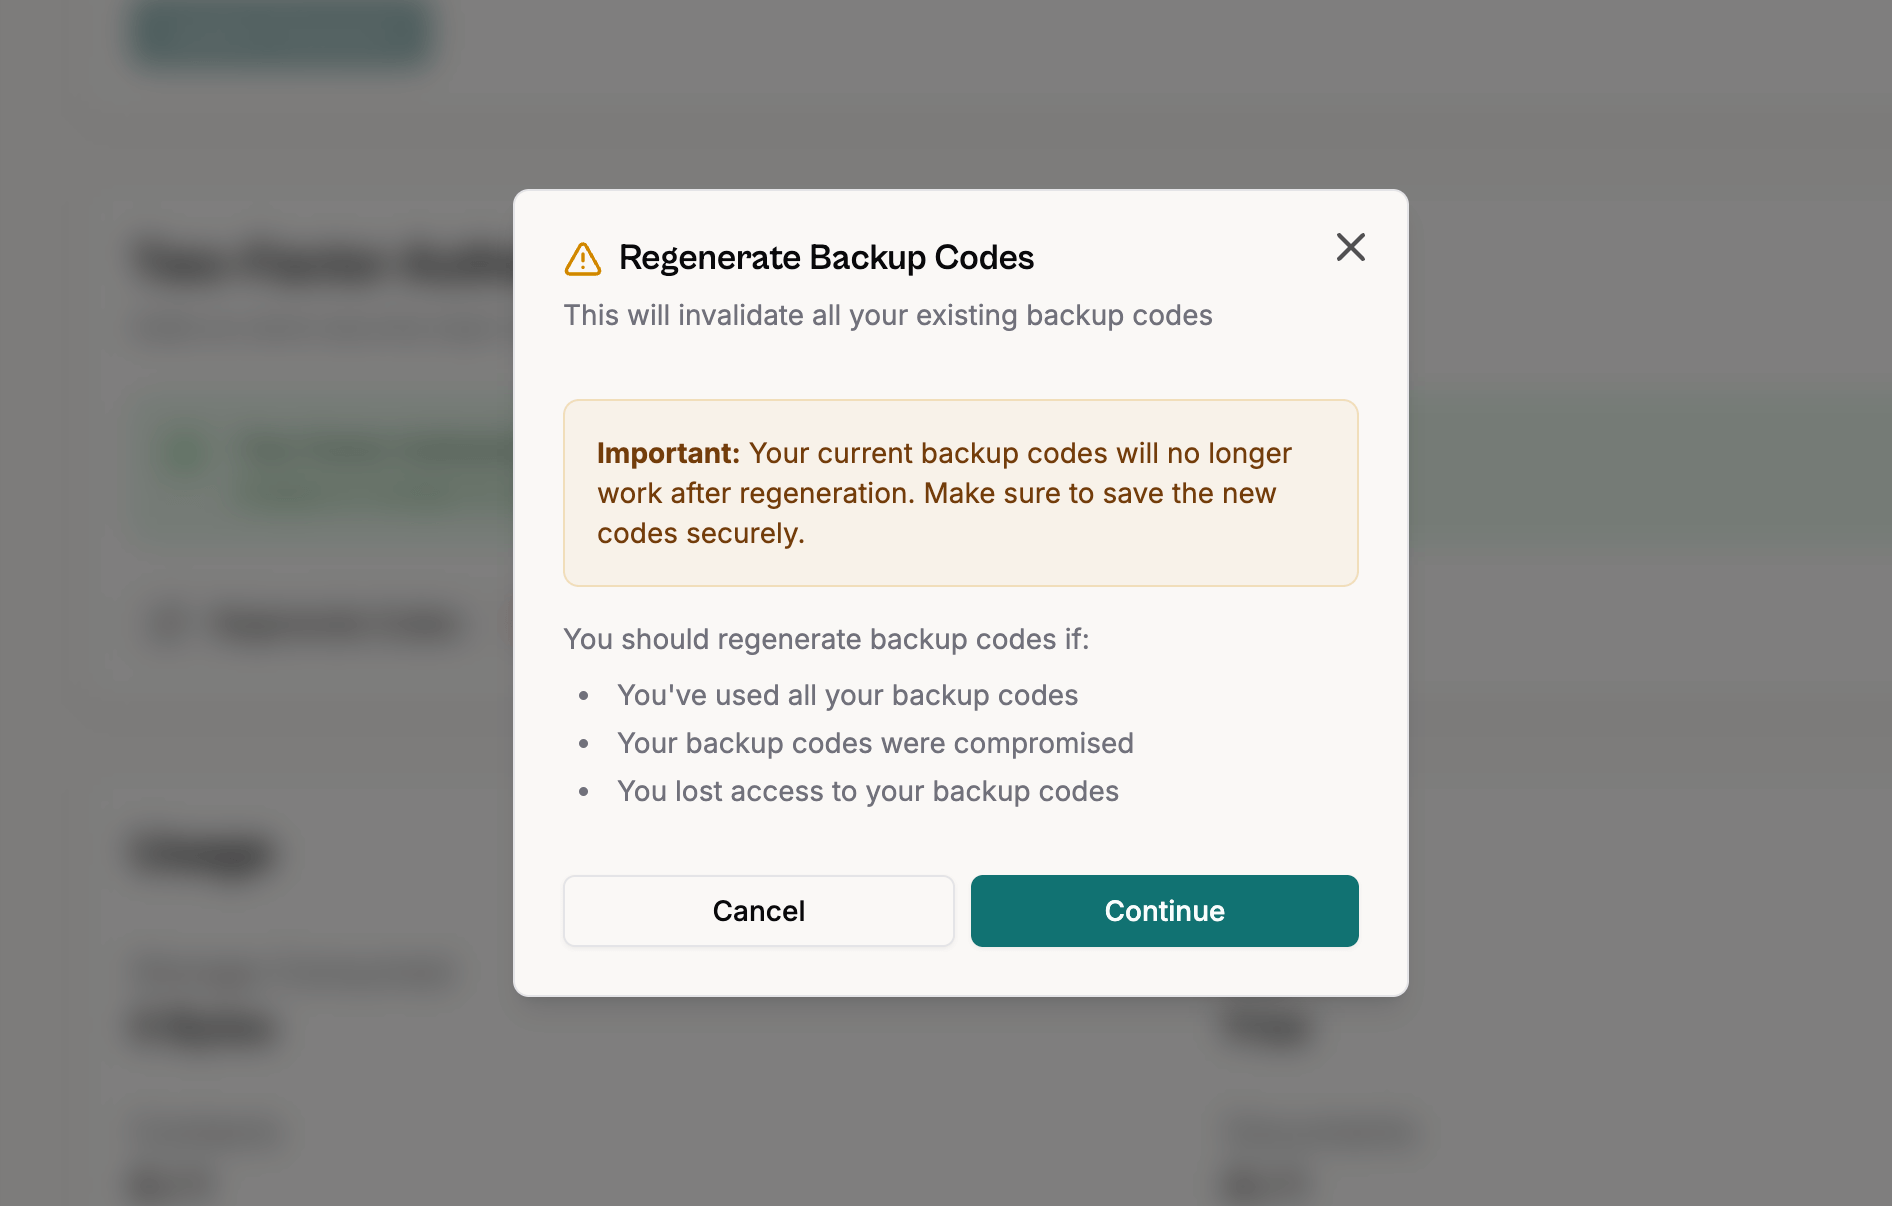Select bullet 'You lost access to your backup codes'

(x=868, y=791)
